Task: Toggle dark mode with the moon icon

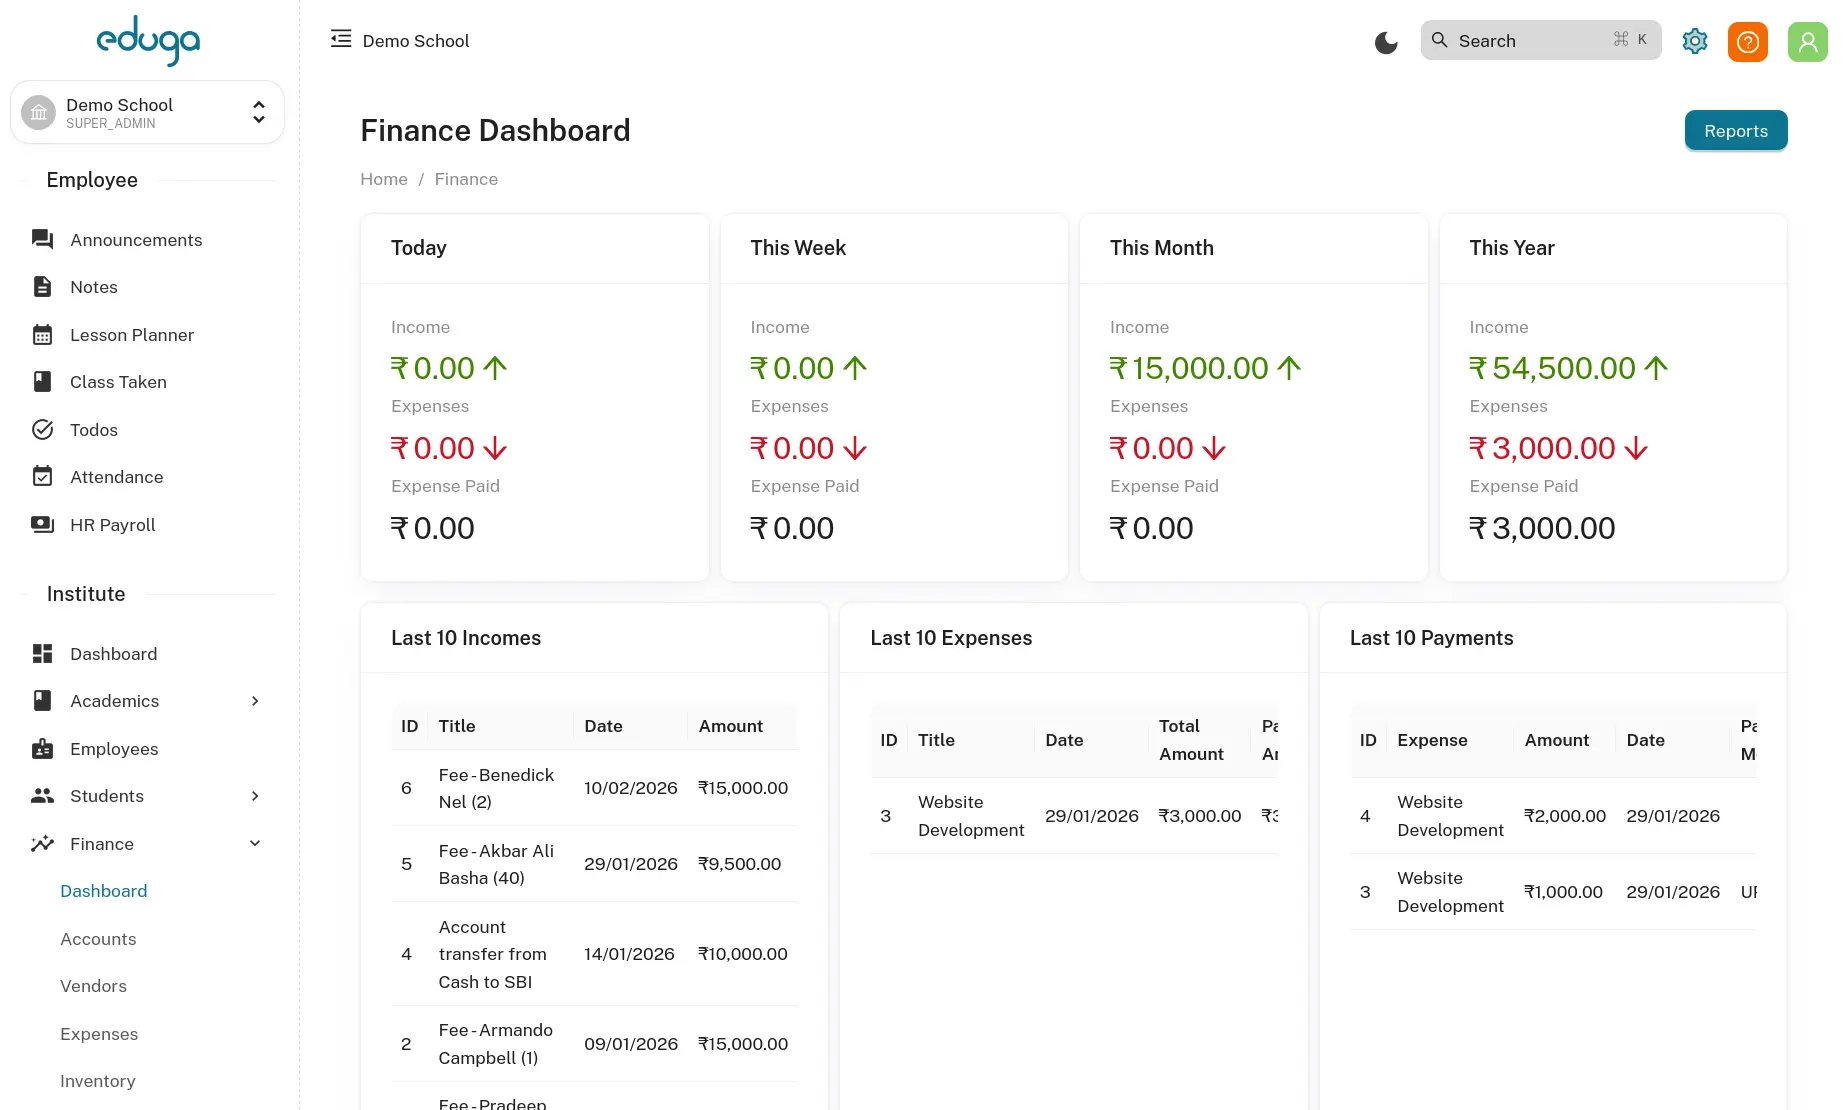Action: (1385, 42)
